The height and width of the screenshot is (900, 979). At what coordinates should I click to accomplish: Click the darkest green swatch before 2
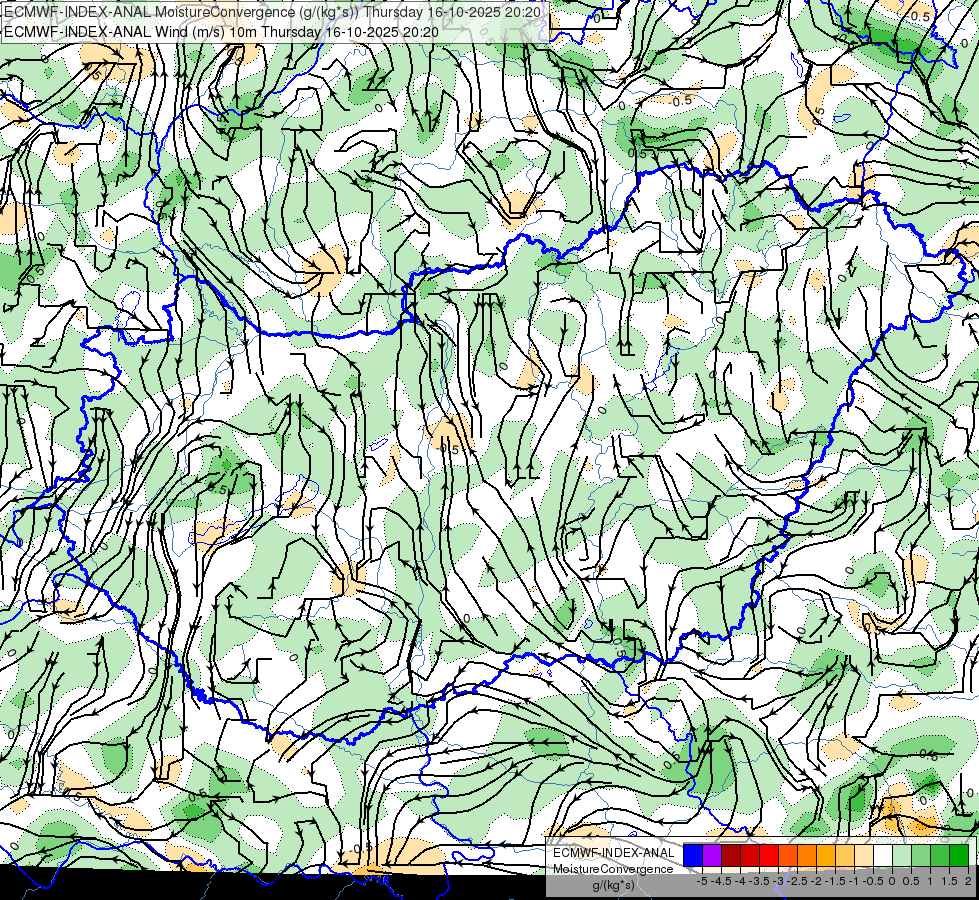959,856
